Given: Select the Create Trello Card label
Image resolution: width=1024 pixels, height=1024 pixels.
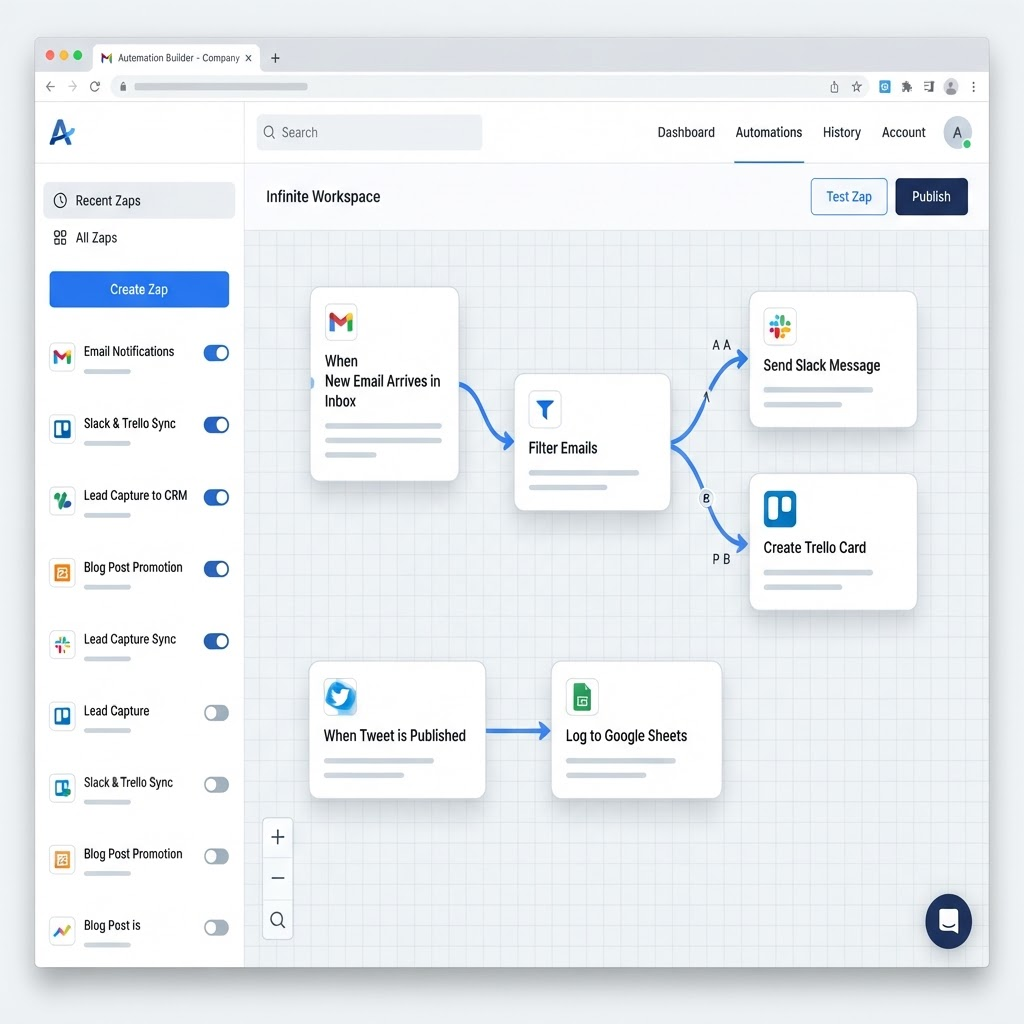Looking at the screenshot, I should coord(814,548).
